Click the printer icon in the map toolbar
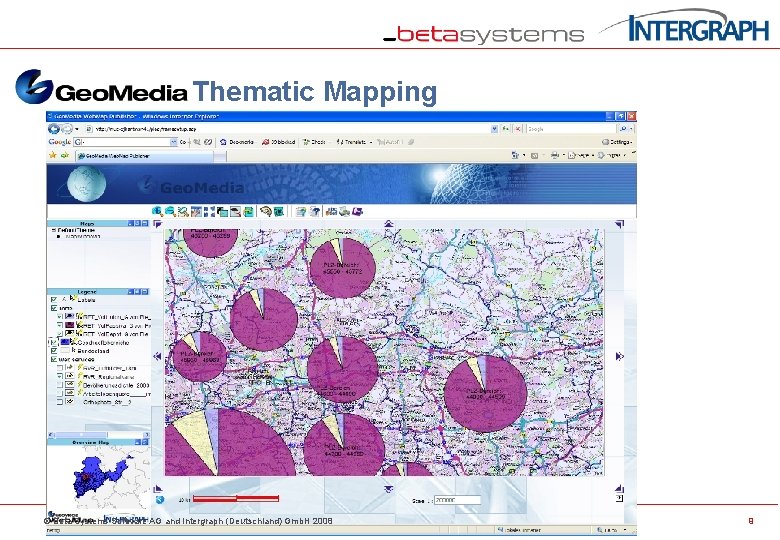 [344, 212]
